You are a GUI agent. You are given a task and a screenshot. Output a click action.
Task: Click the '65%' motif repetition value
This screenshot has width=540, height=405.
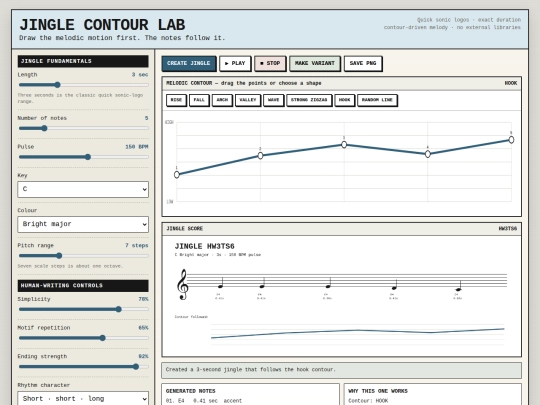pyautogui.click(x=143, y=328)
